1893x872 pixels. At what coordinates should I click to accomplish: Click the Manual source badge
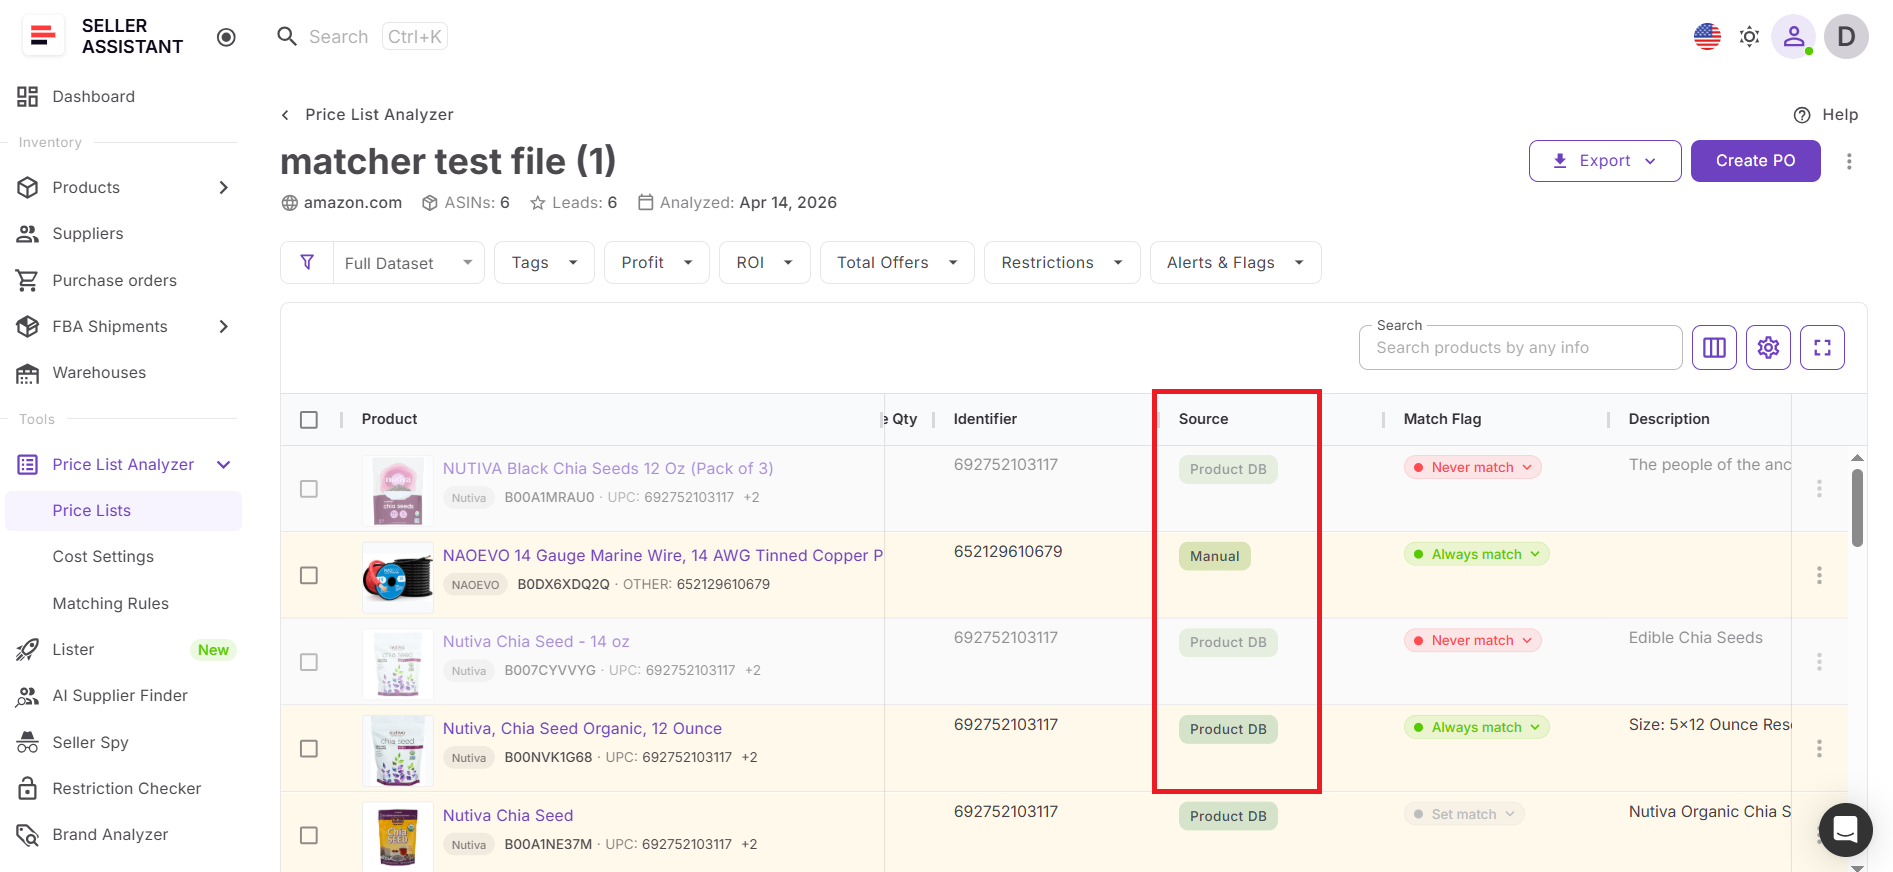tap(1214, 557)
